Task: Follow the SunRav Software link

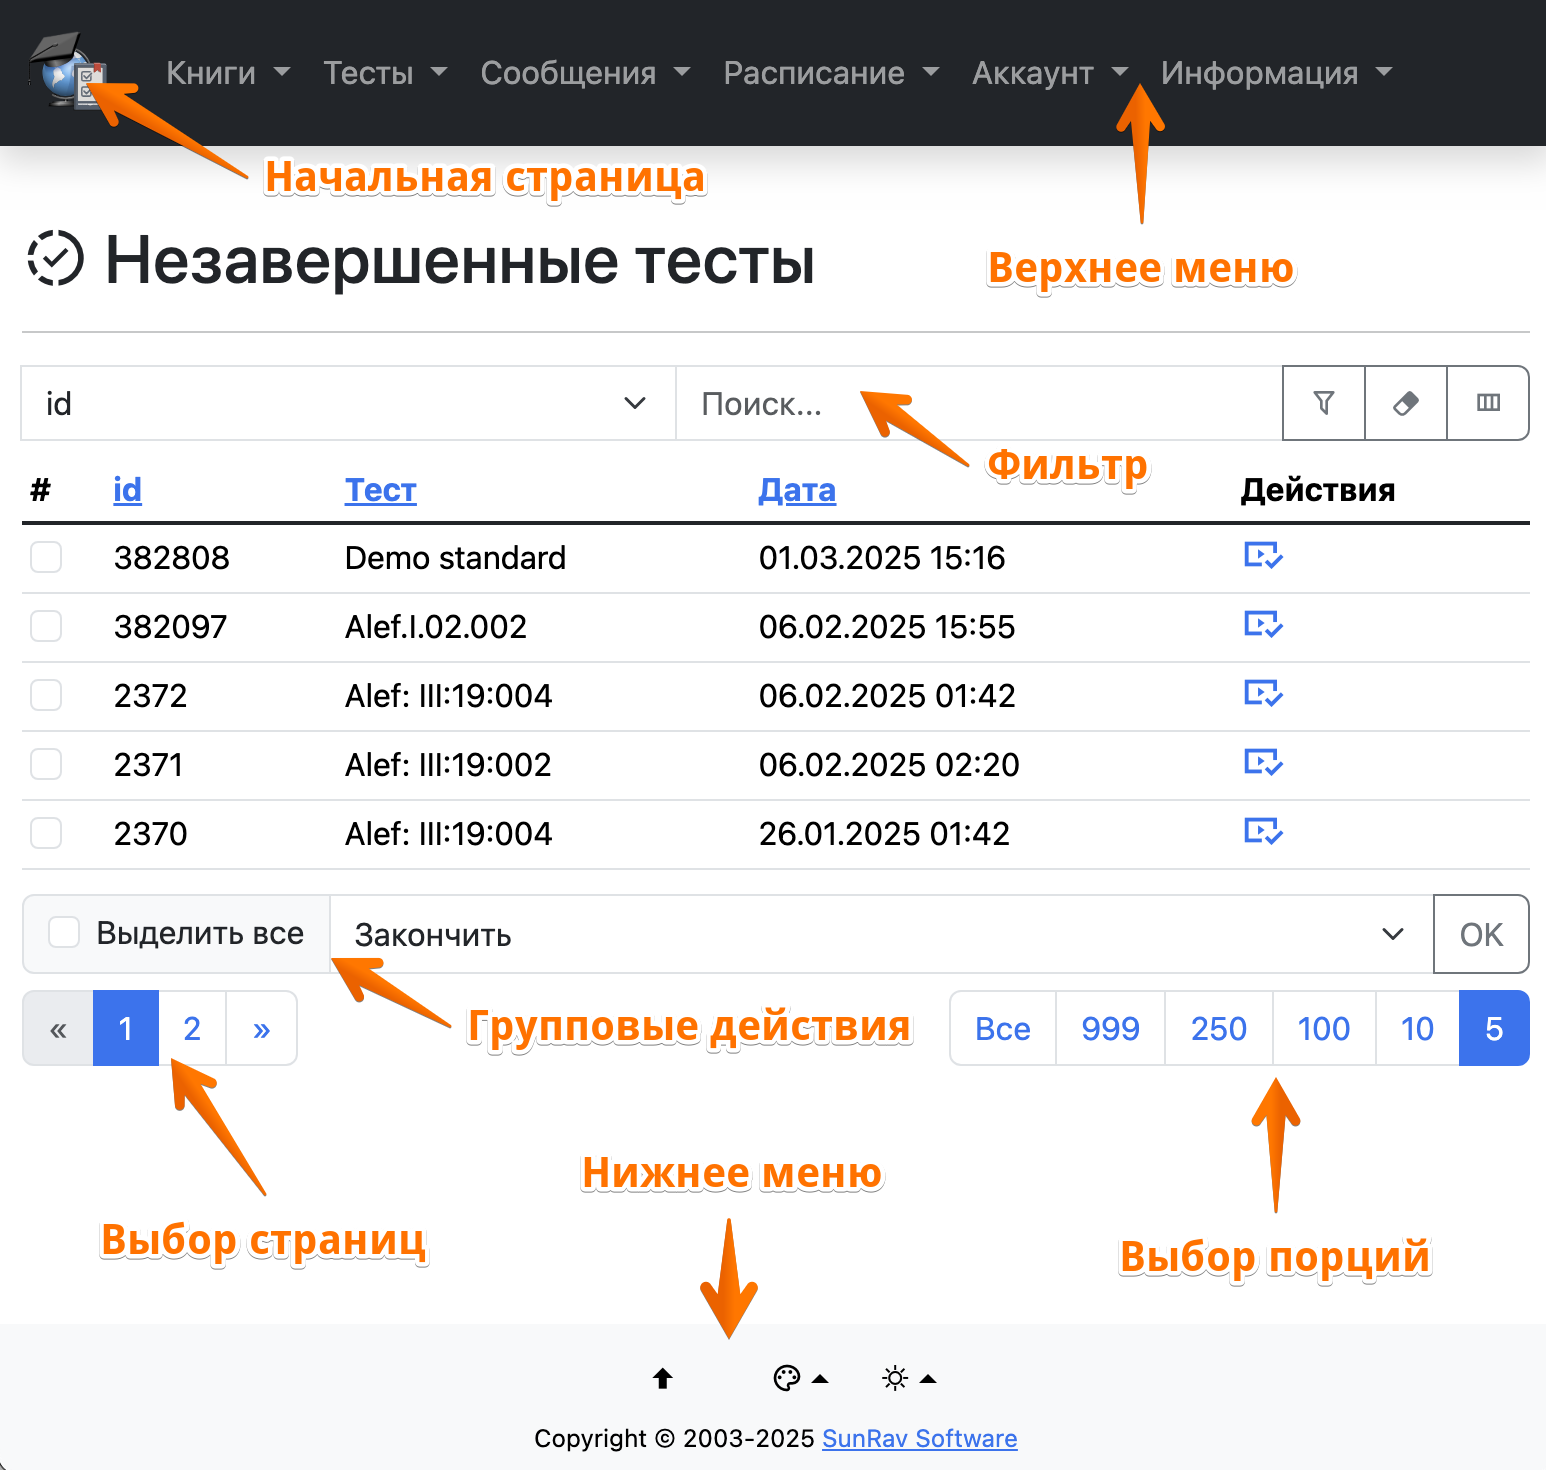Action: point(919,1439)
